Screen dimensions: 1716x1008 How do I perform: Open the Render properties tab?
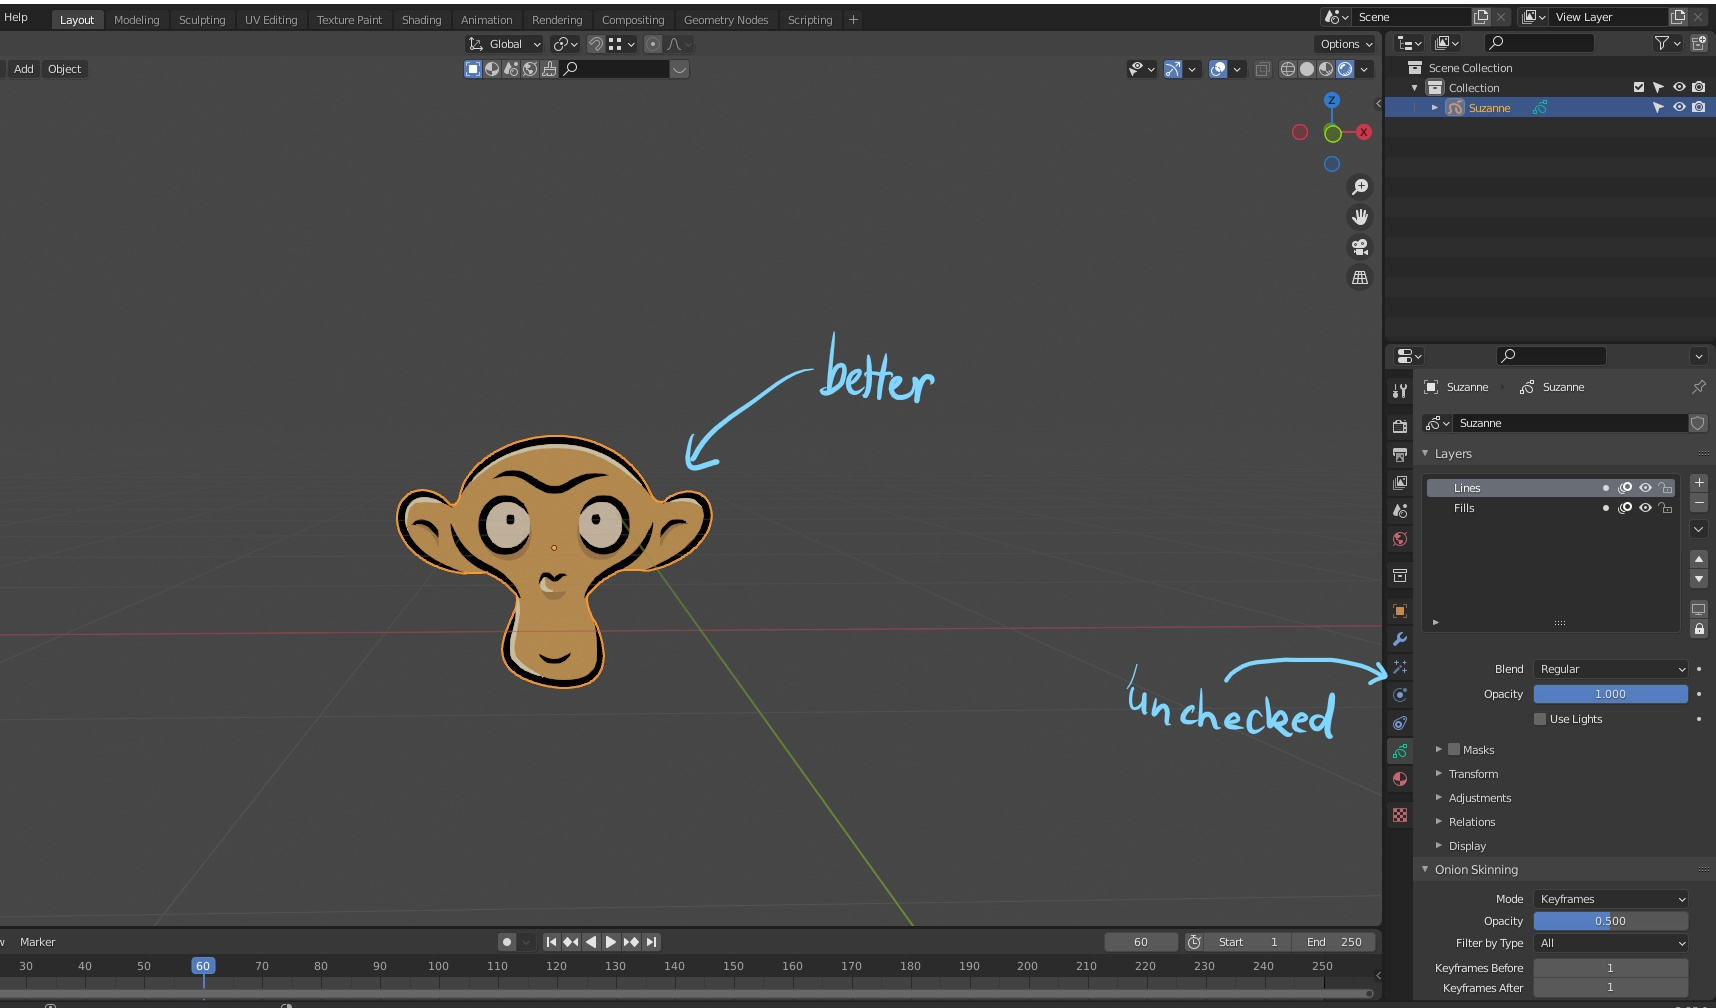(x=1400, y=426)
